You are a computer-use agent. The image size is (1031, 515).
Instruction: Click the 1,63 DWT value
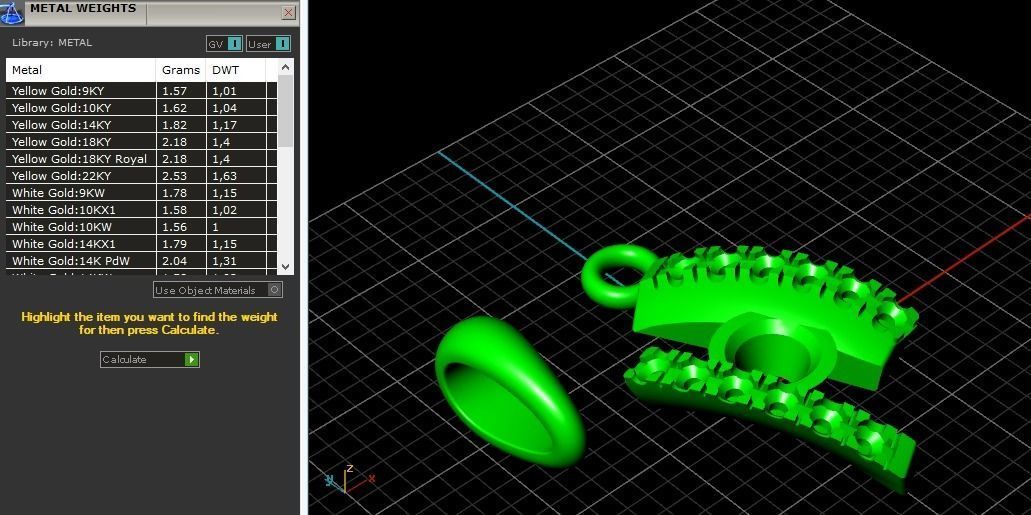pos(224,176)
